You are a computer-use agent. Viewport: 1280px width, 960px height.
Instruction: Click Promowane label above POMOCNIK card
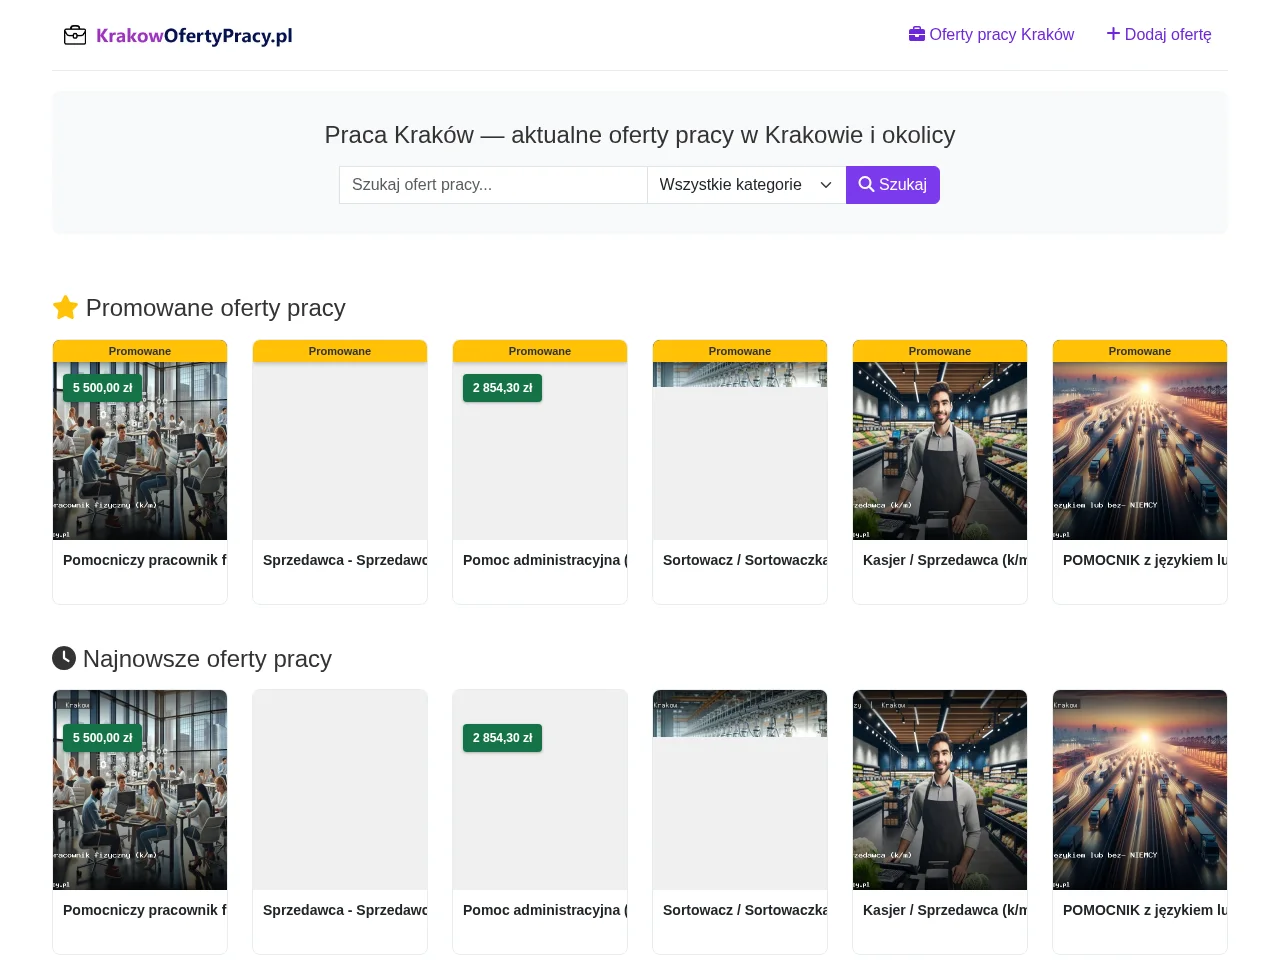coord(1140,351)
